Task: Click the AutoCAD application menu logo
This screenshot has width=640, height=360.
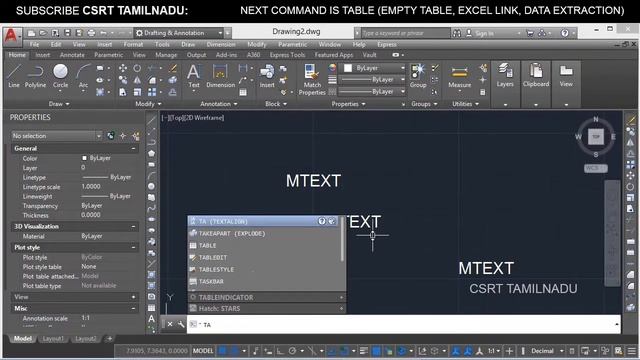Action: (x=11, y=36)
